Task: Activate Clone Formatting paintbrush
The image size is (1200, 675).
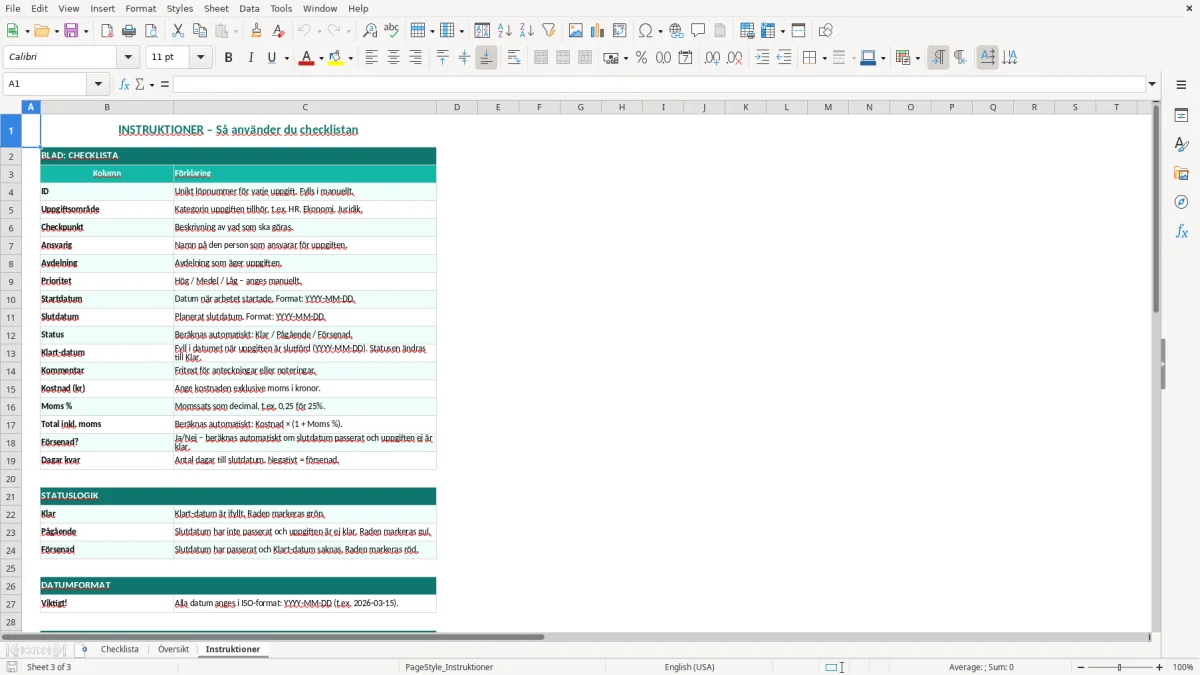Action: [256, 31]
